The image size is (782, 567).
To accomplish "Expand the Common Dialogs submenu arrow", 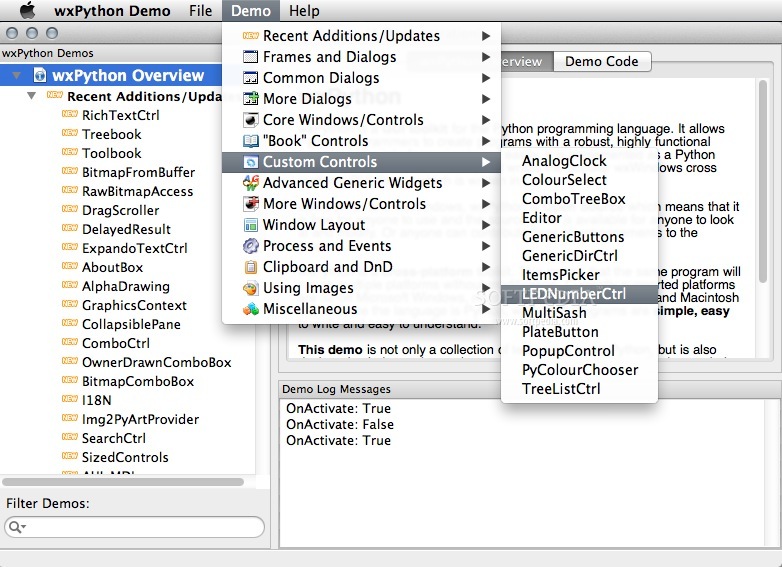I will coord(486,78).
